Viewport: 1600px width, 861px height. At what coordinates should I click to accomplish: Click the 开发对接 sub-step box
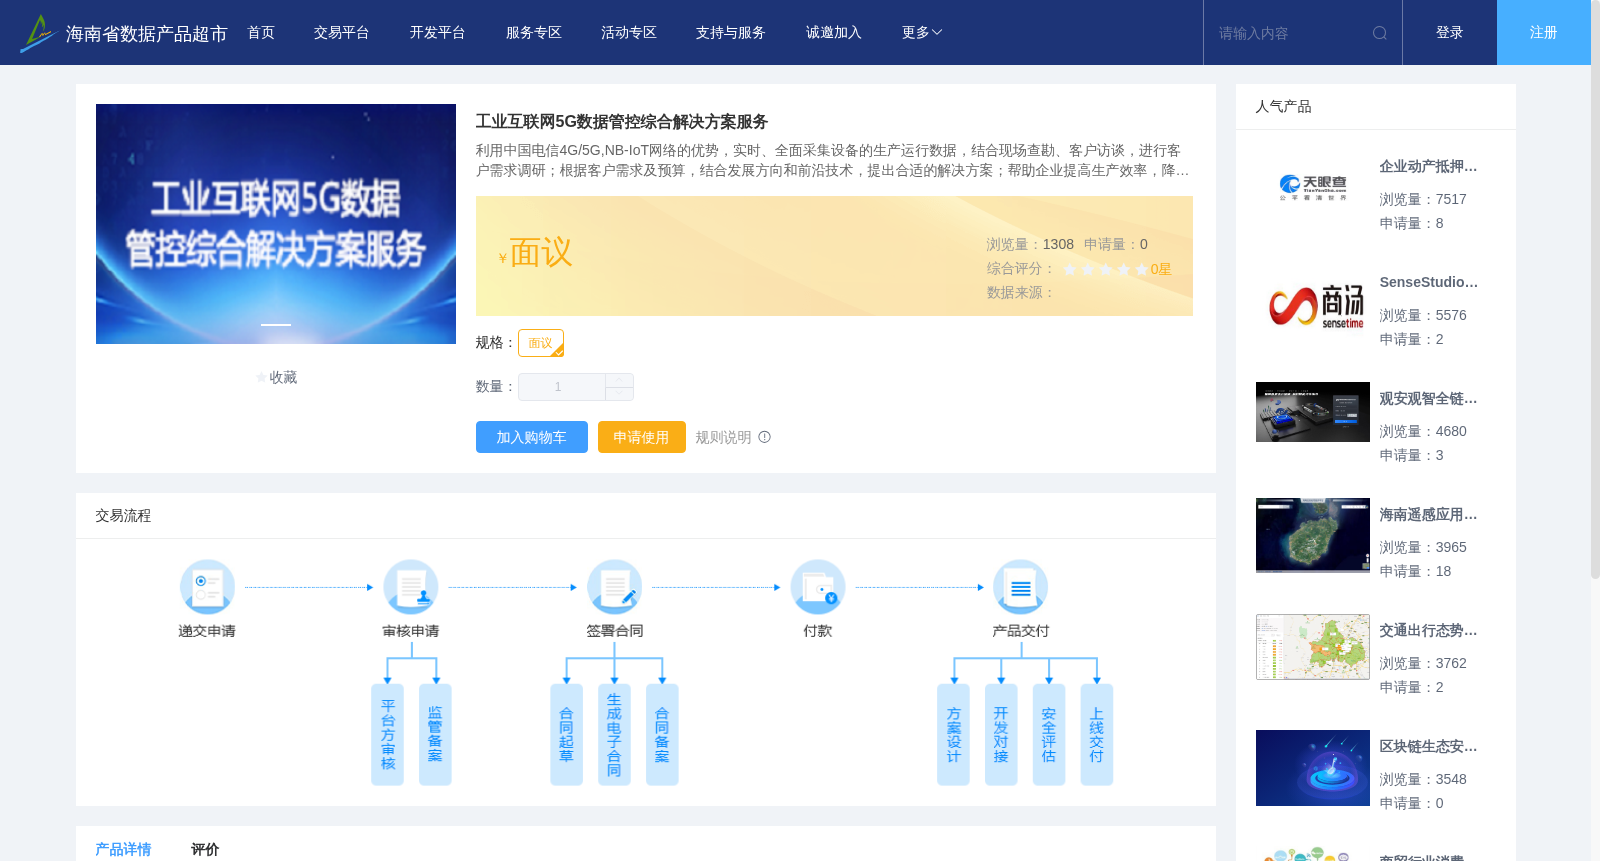[x=1001, y=735]
